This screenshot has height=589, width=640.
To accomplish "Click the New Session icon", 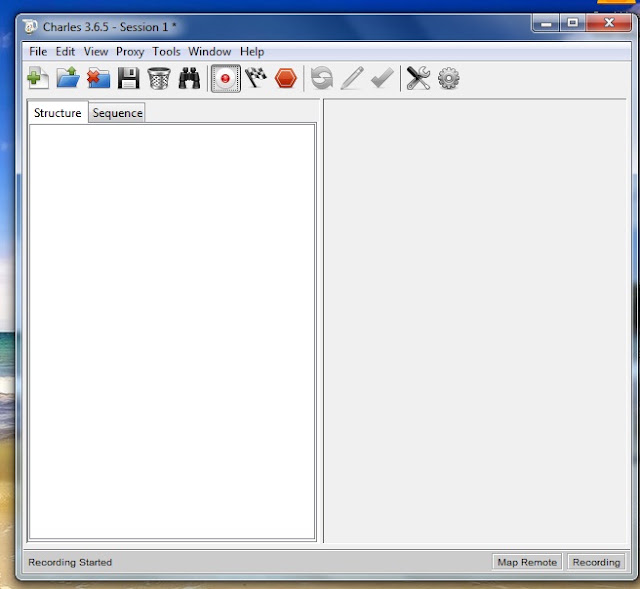I will click(x=38, y=78).
